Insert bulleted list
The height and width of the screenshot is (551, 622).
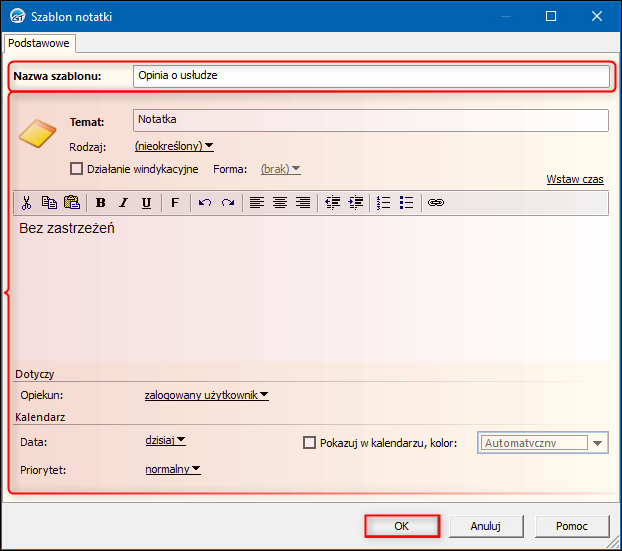coord(407,203)
